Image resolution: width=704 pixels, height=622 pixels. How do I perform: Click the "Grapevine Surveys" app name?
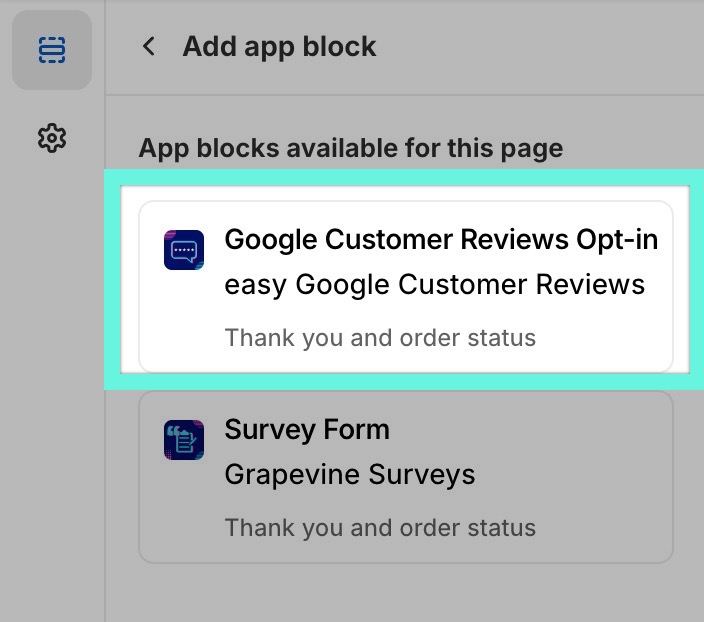tap(349, 474)
